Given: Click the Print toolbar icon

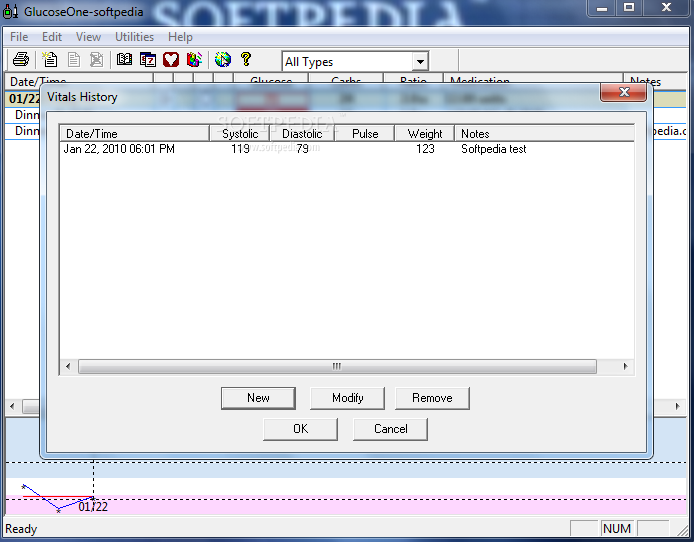Looking at the screenshot, I should click(21, 59).
